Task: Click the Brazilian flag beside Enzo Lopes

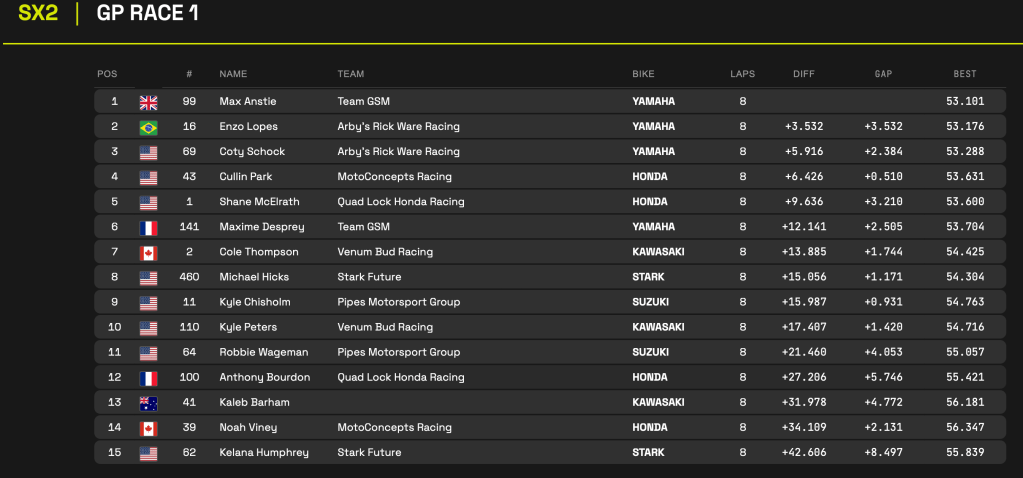Action: tap(148, 127)
